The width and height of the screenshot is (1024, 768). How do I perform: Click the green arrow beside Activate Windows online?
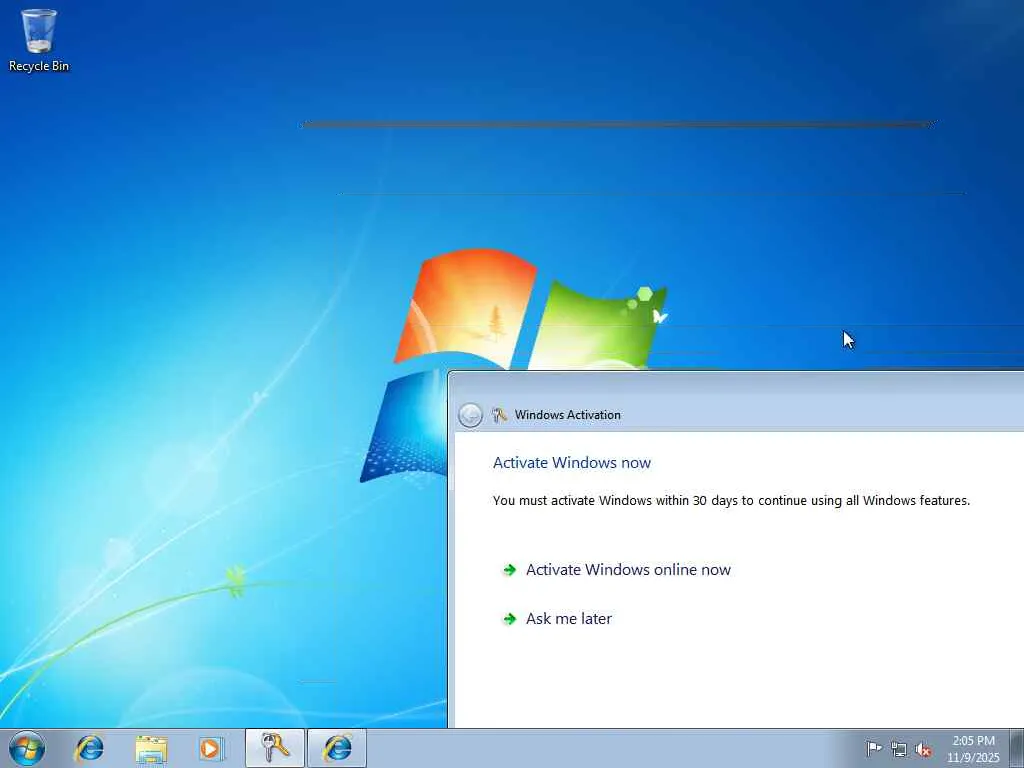(x=509, y=570)
